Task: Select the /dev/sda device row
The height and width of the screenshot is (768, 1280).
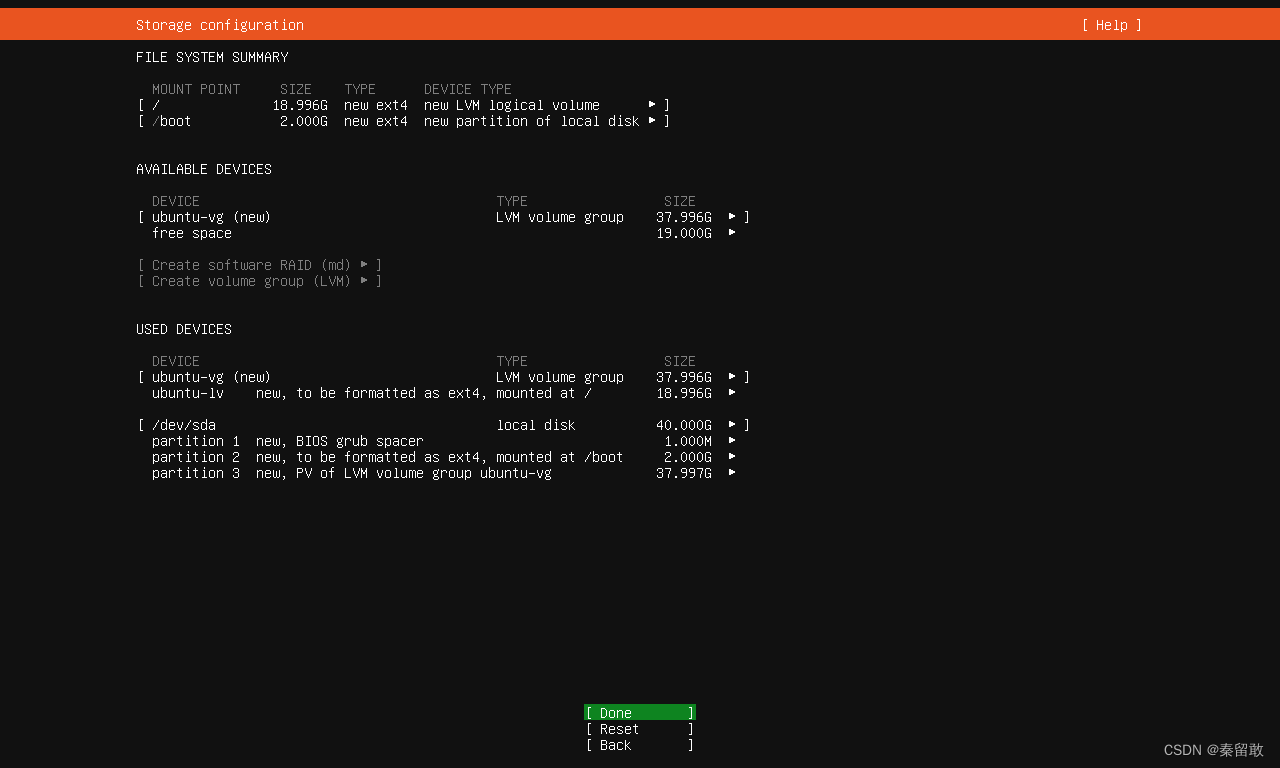Action: pos(444,425)
